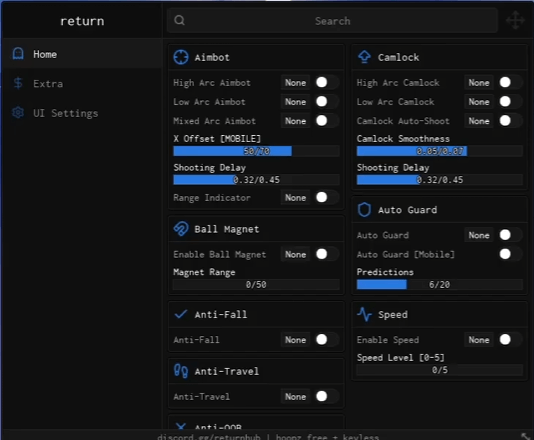Viewport: 534px width, 440px height.
Task: Set the Speed Level [0-5] slider
Action: pyautogui.click(x=440, y=370)
